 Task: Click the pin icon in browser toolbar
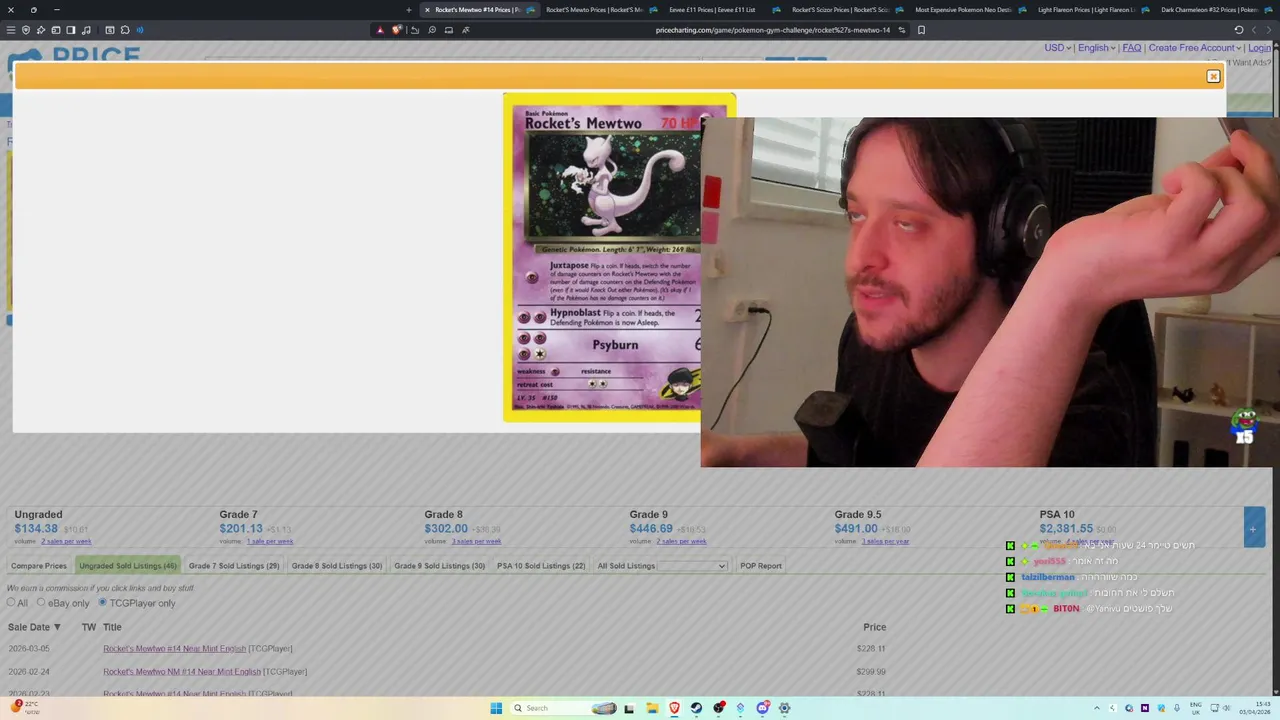point(41,30)
